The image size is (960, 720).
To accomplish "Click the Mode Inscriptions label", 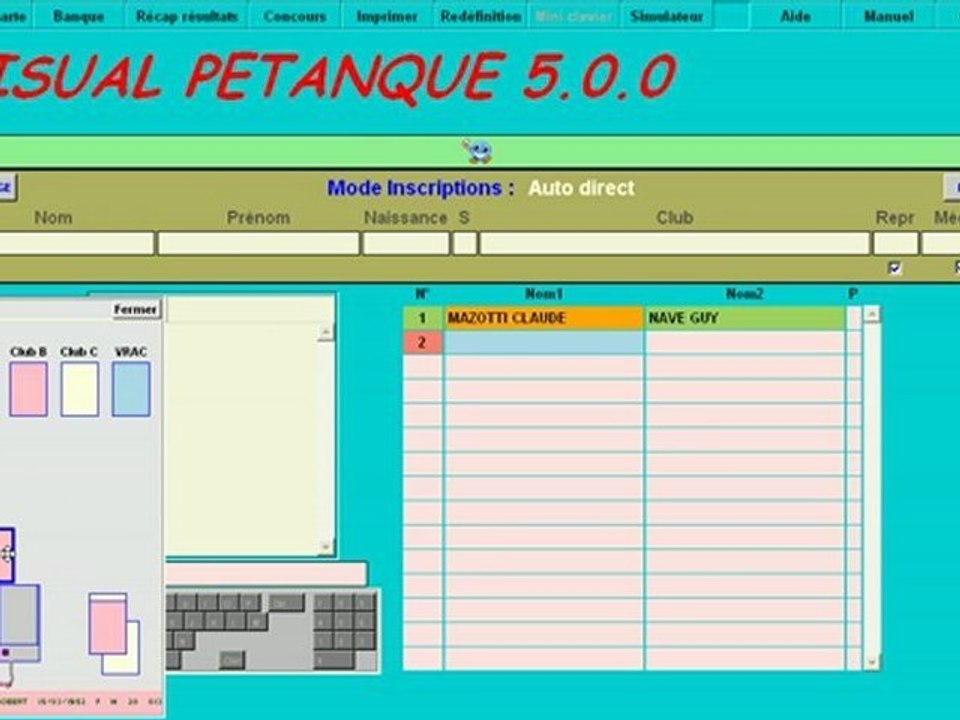I will point(421,188).
